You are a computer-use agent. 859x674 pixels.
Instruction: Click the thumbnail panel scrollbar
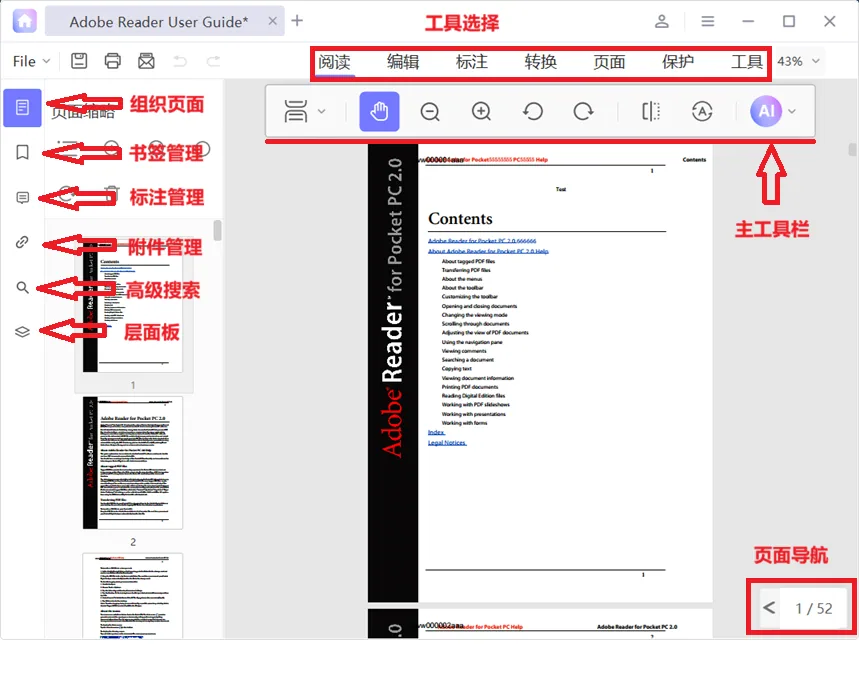click(x=217, y=230)
